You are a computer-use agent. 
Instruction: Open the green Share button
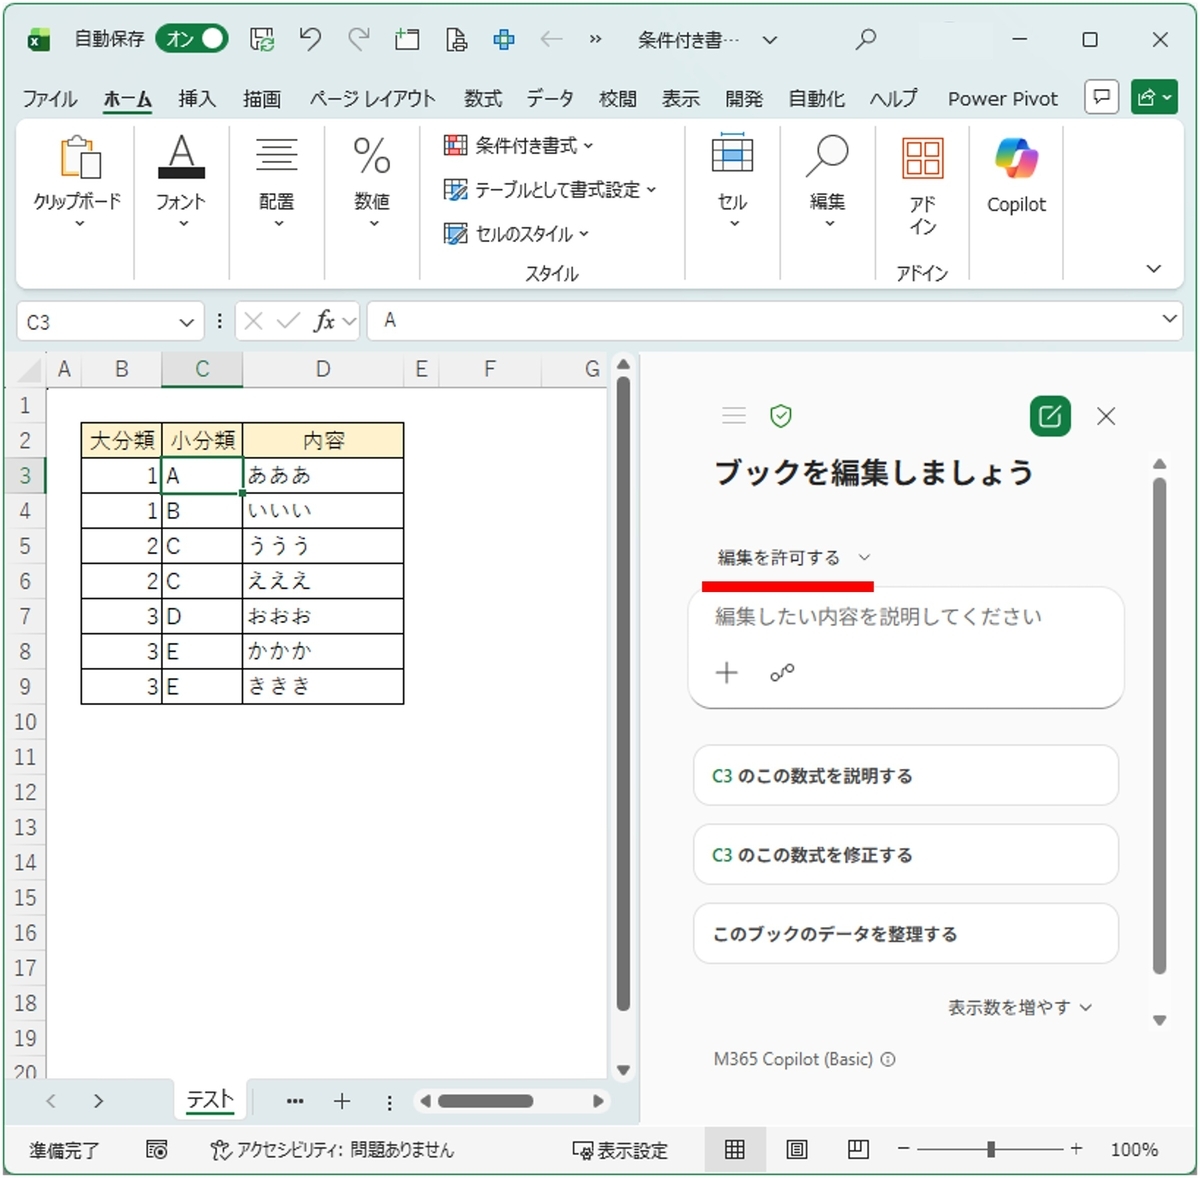pos(1153,97)
